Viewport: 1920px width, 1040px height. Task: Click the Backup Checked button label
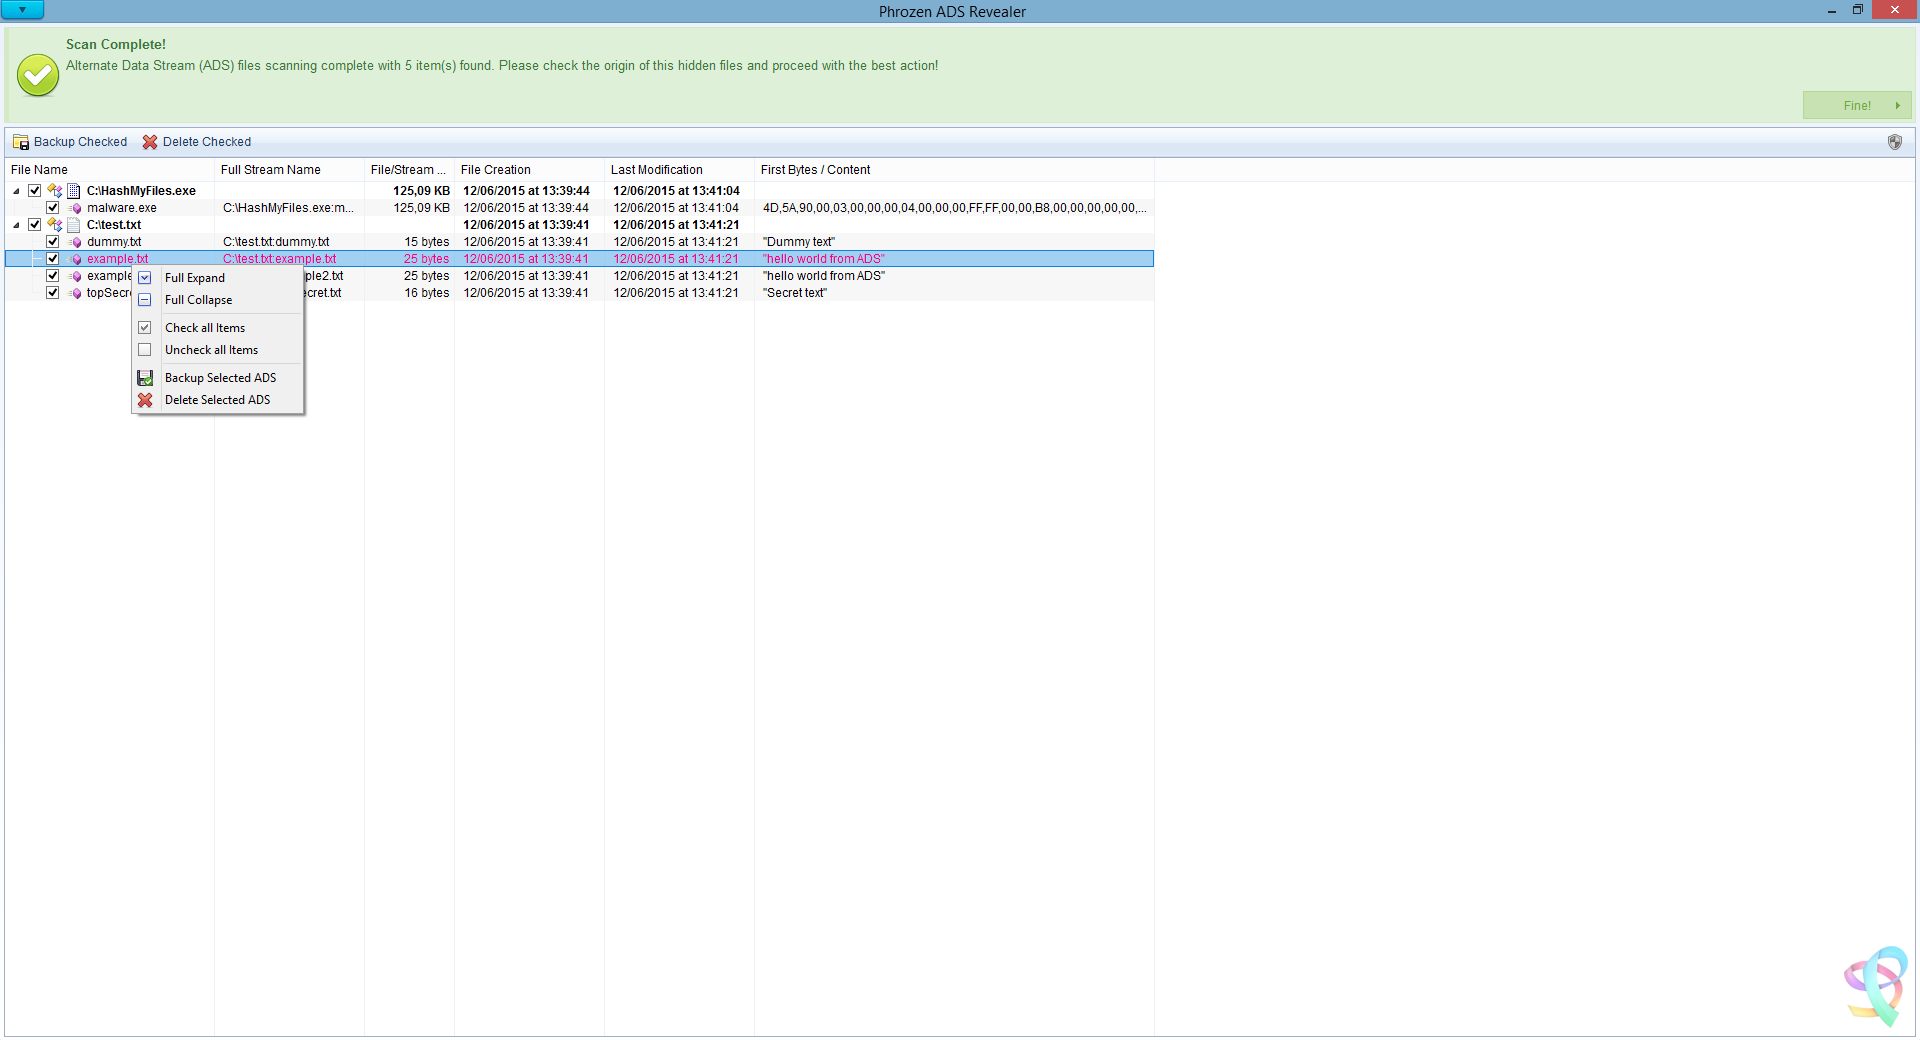(x=80, y=142)
